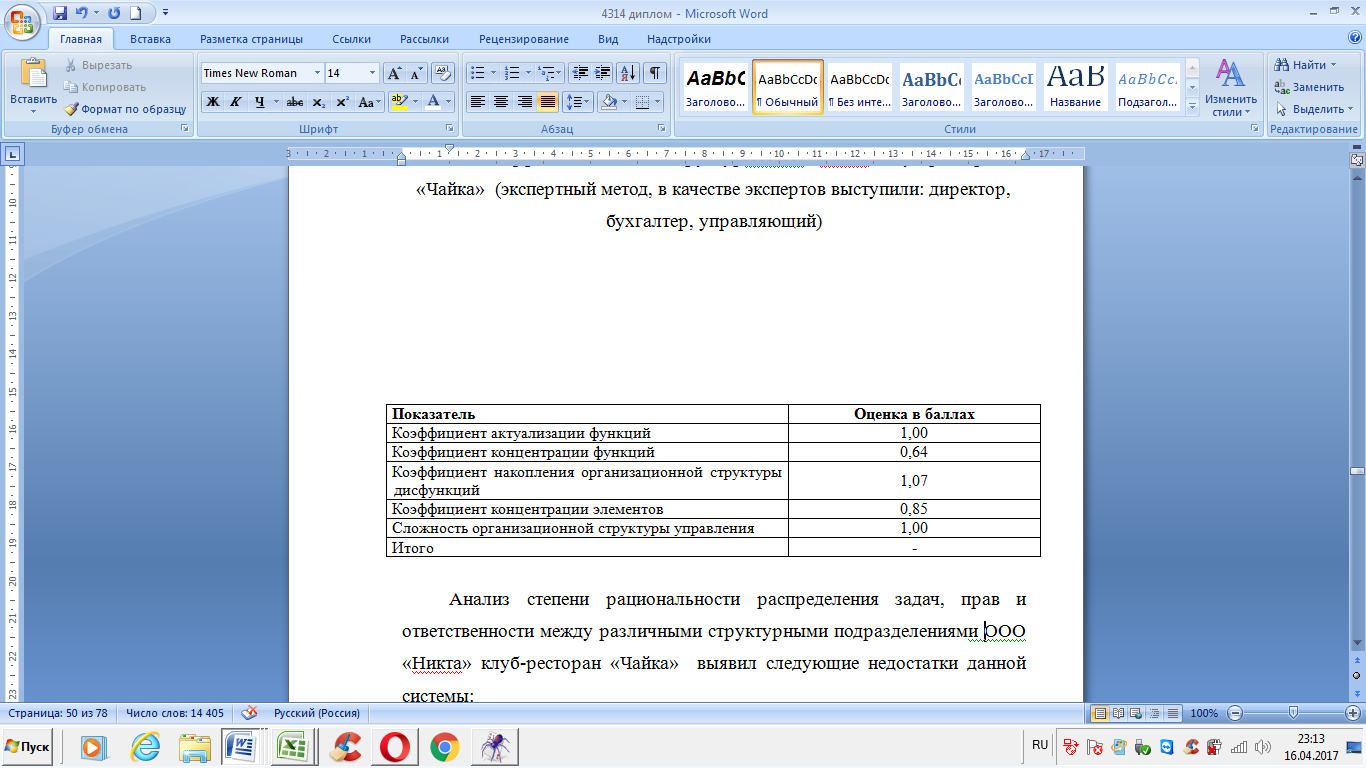The height and width of the screenshot is (768, 1366).
Task: Open Google Chrome from the taskbar
Action: tap(444, 747)
